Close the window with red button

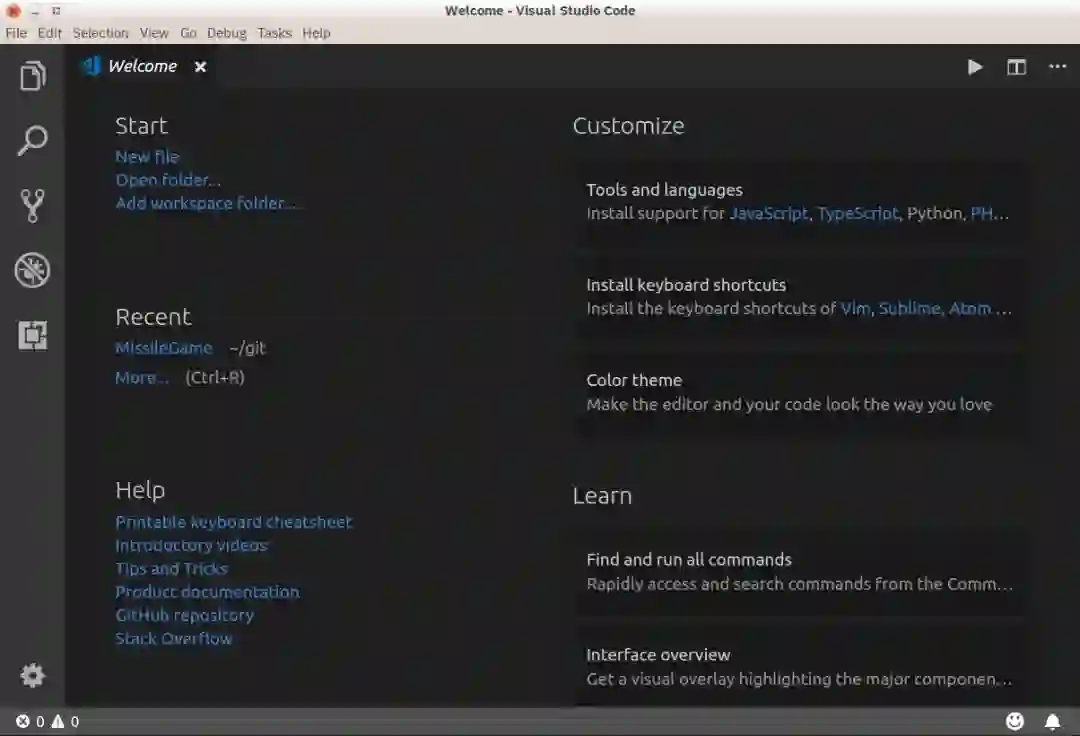coord(12,10)
